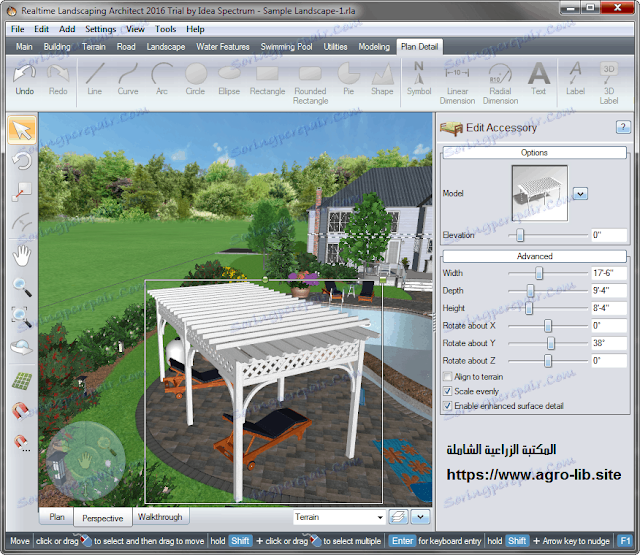Switch to the Terrain tab
This screenshot has height=555, width=640.
tap(94, 47)
